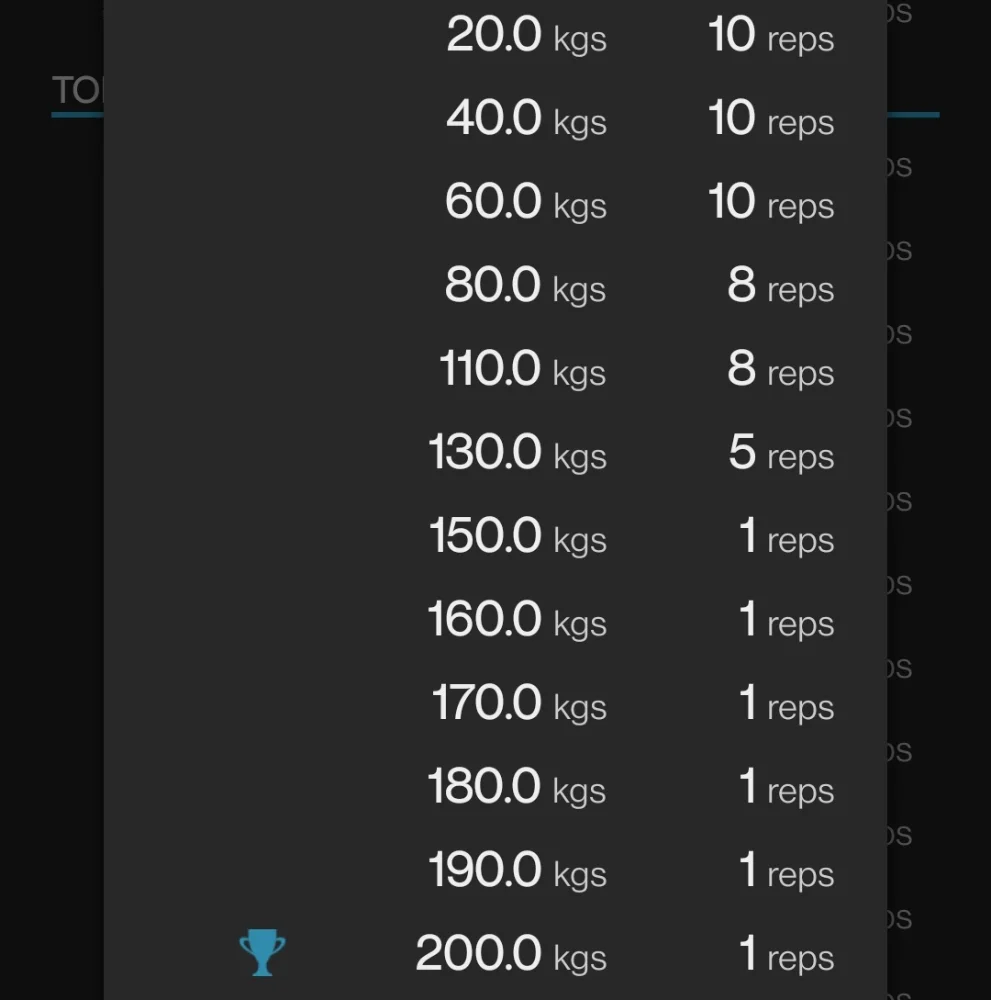Tap the 180.0 kgs weight value
The height and width of the screenshot is (1000, 991).
(517, 788)
